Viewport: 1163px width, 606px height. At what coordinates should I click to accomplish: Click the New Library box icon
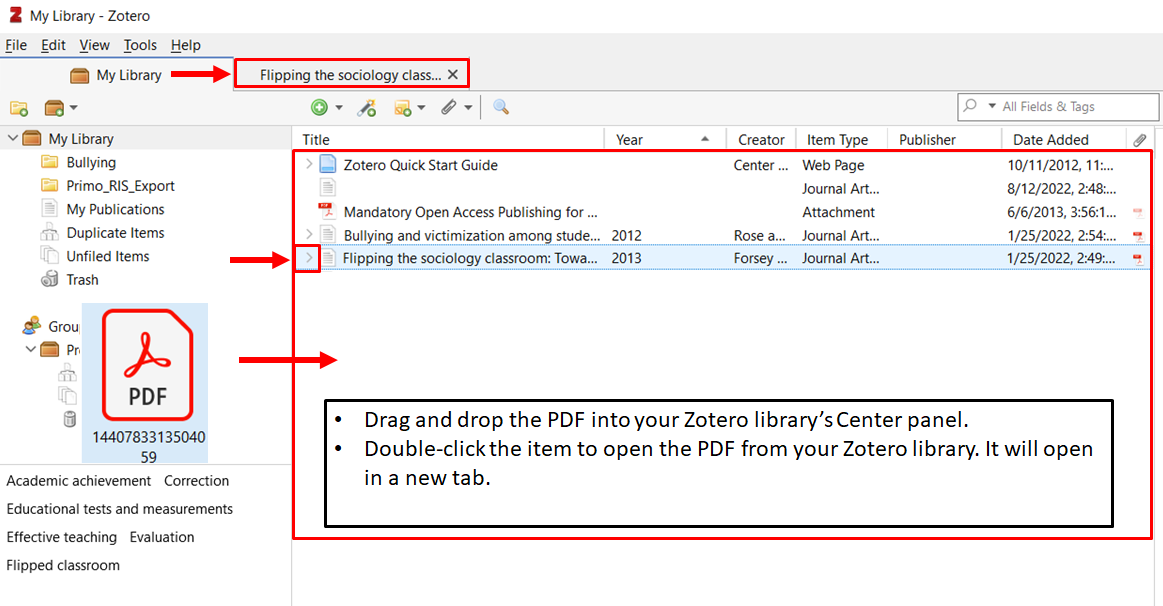pos(55,107)
